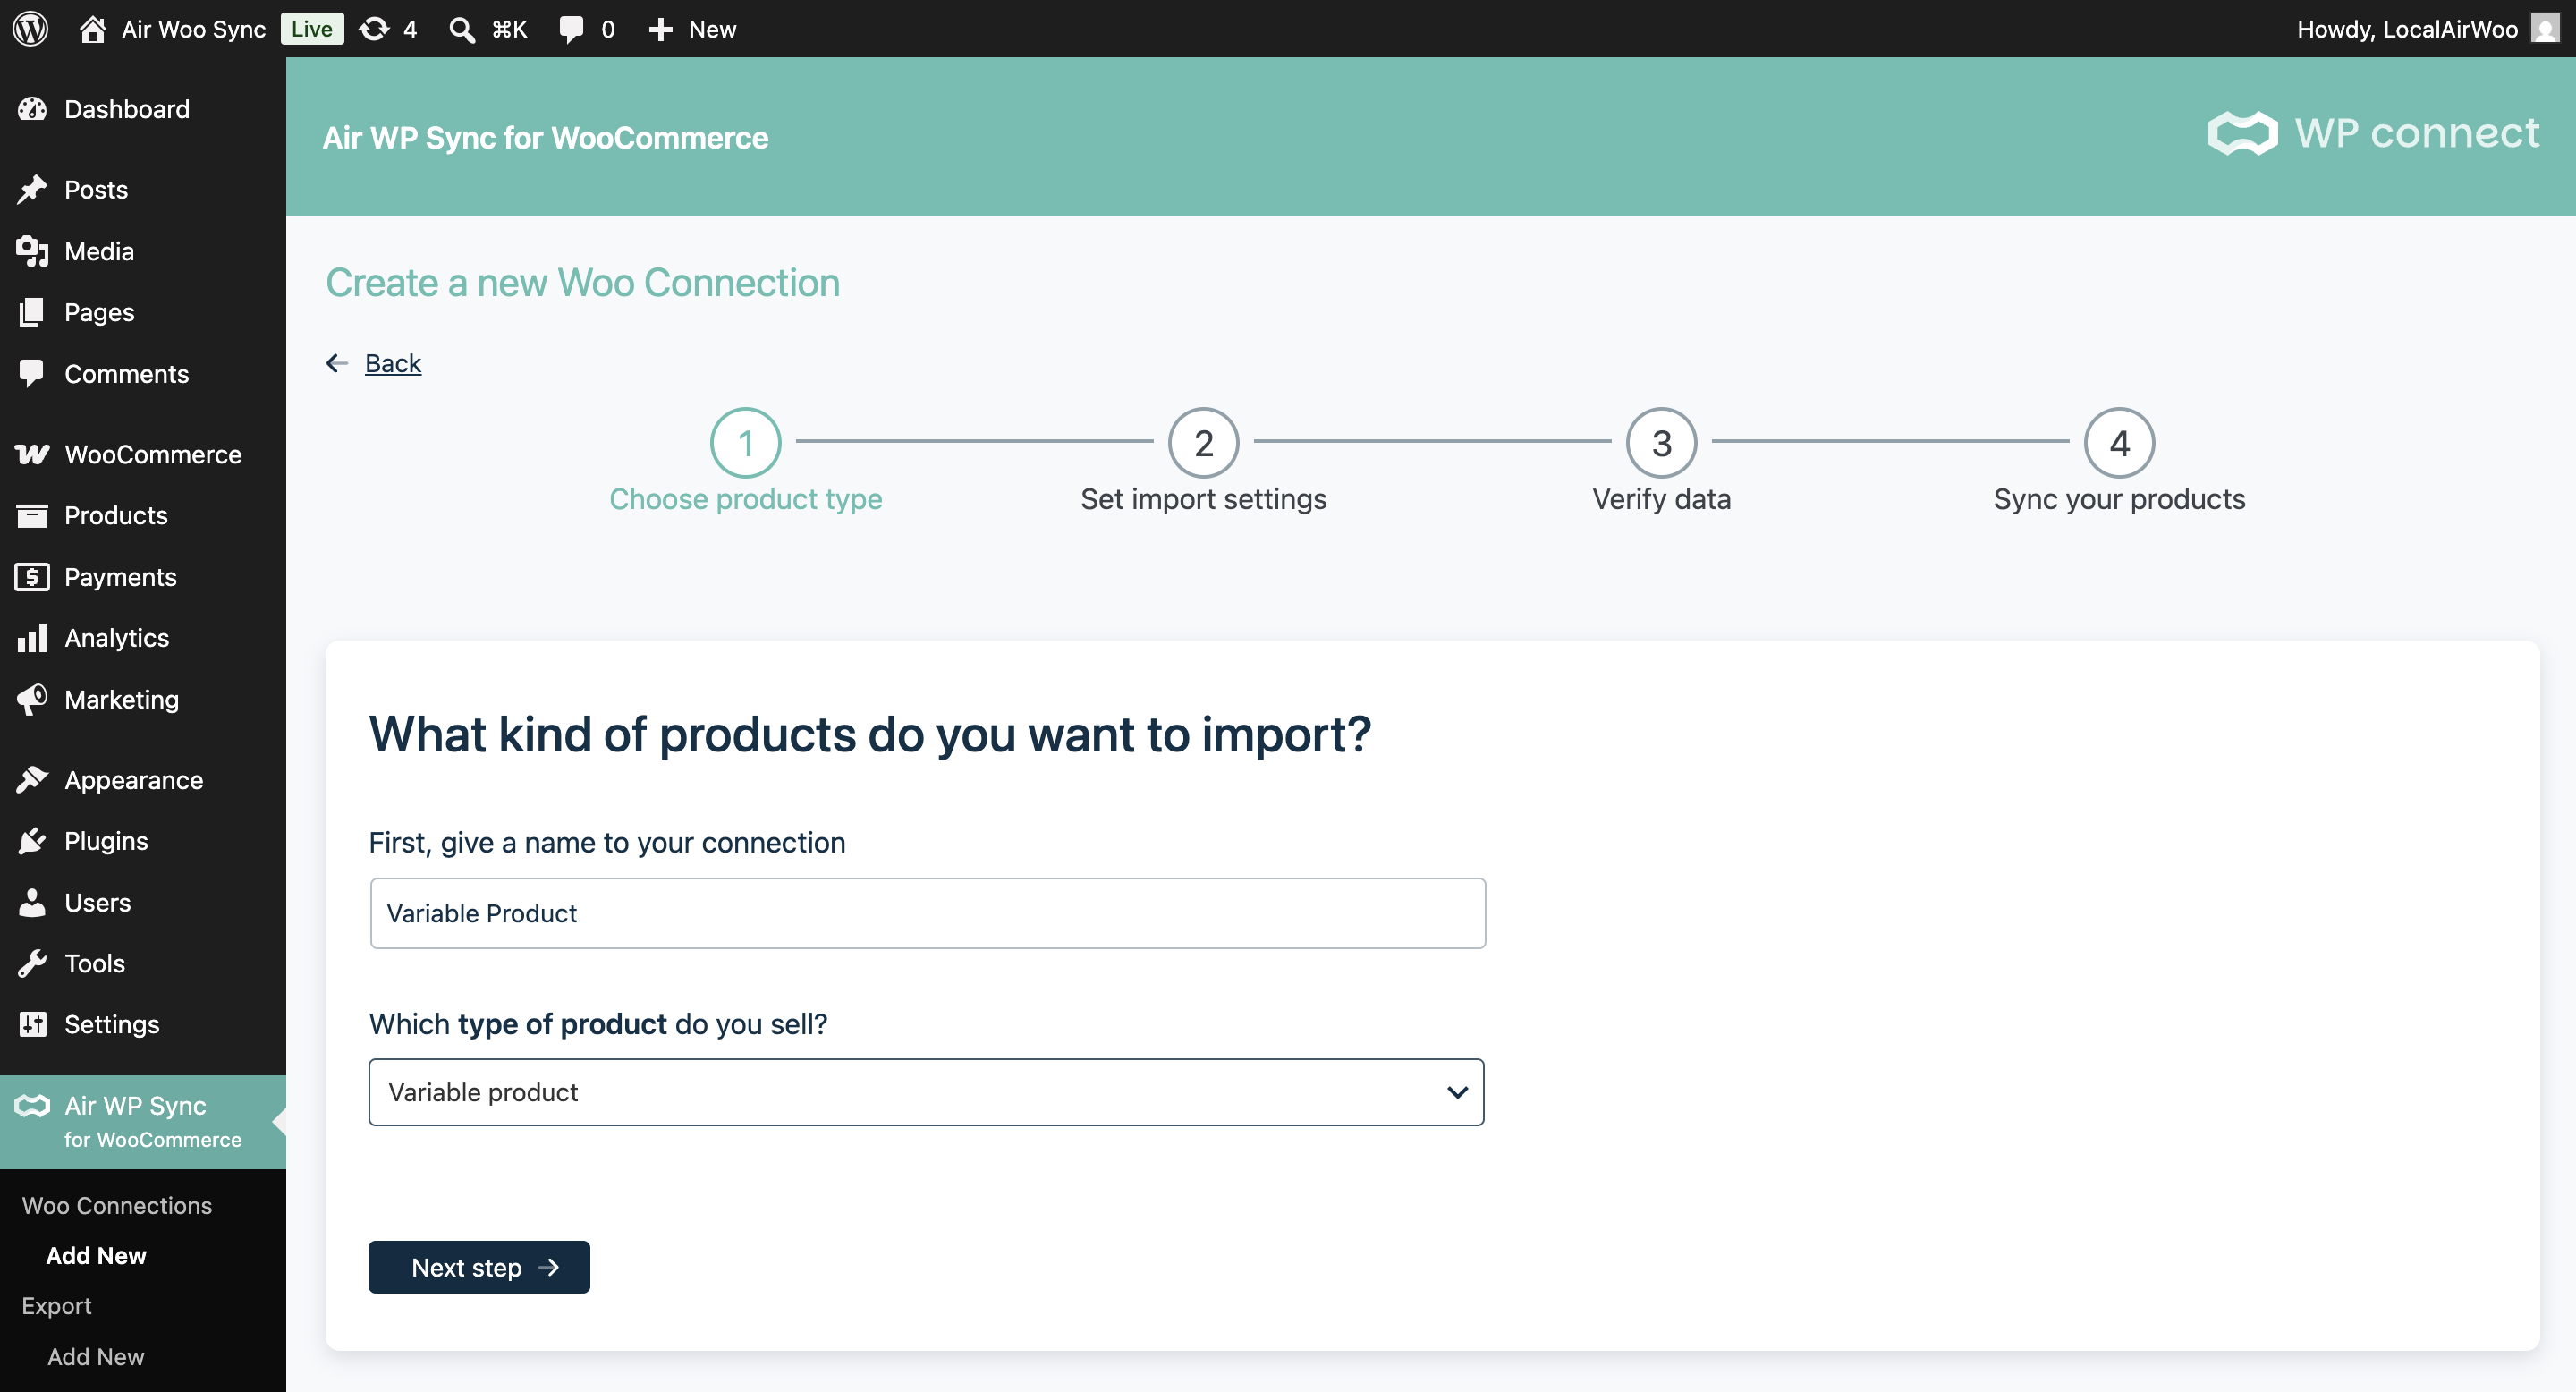This screenshot has width=2576, height=1392.
Task: Click the Air WP Sync sidebar logo icon
Action: coord(32,1106)
